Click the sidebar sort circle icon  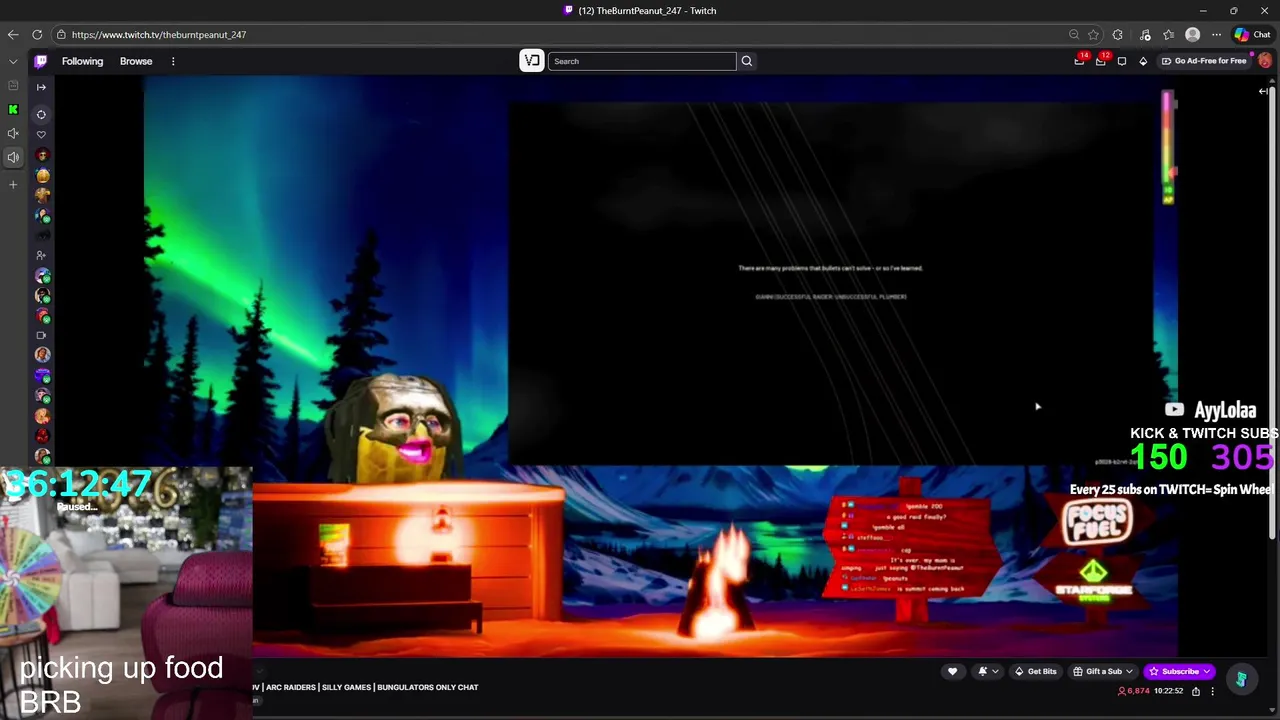coord(41,114)
